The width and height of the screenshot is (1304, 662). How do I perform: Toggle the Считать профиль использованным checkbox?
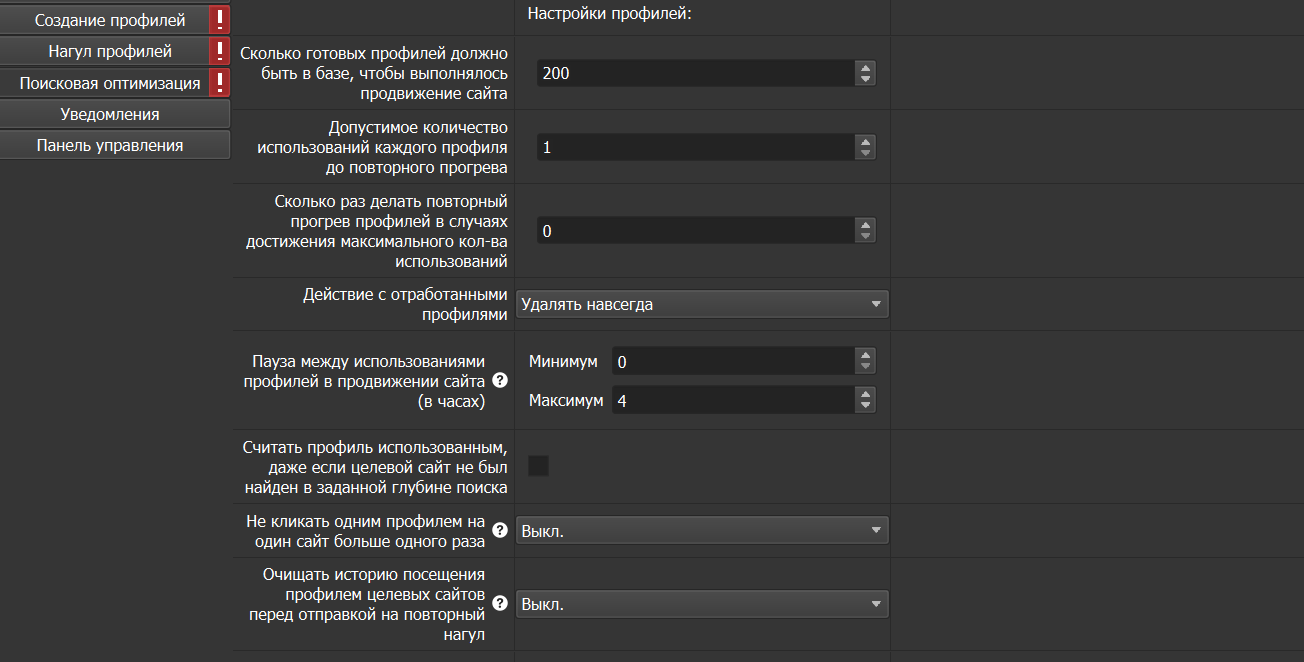(538, 465)
